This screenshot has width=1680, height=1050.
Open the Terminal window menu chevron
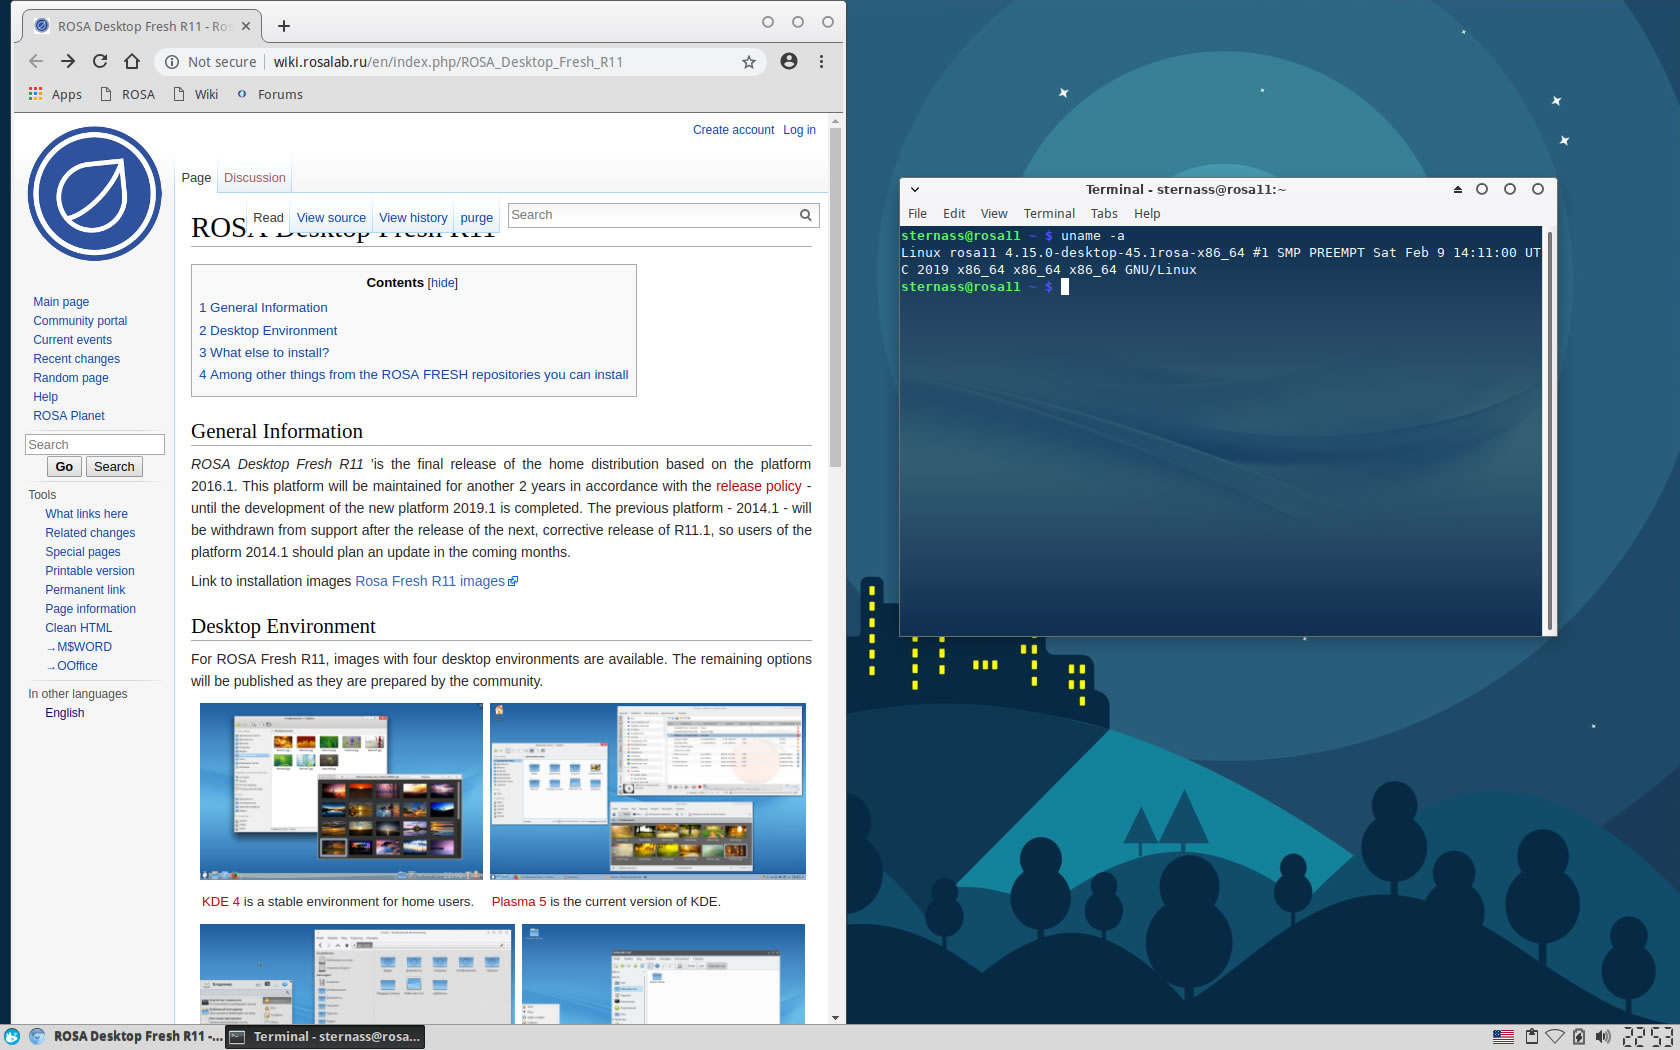914,189
